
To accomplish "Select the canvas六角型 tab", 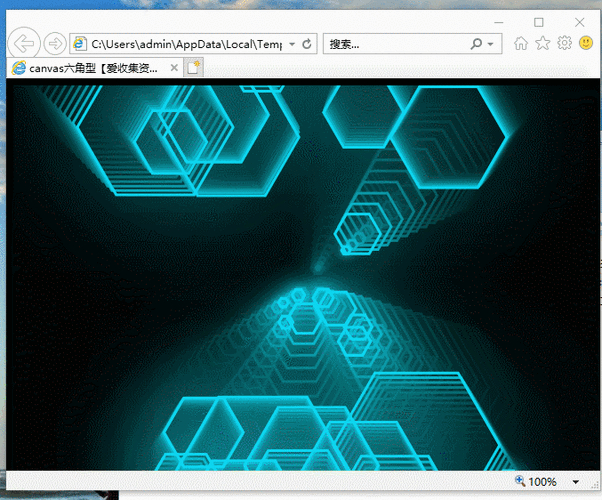I will pos(94,68).
